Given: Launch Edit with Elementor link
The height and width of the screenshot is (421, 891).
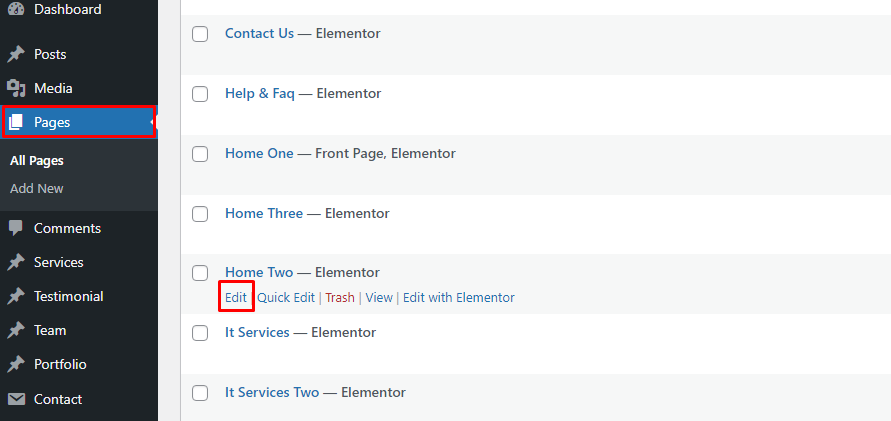Looking at the screenshot, I should pos(459,297).
